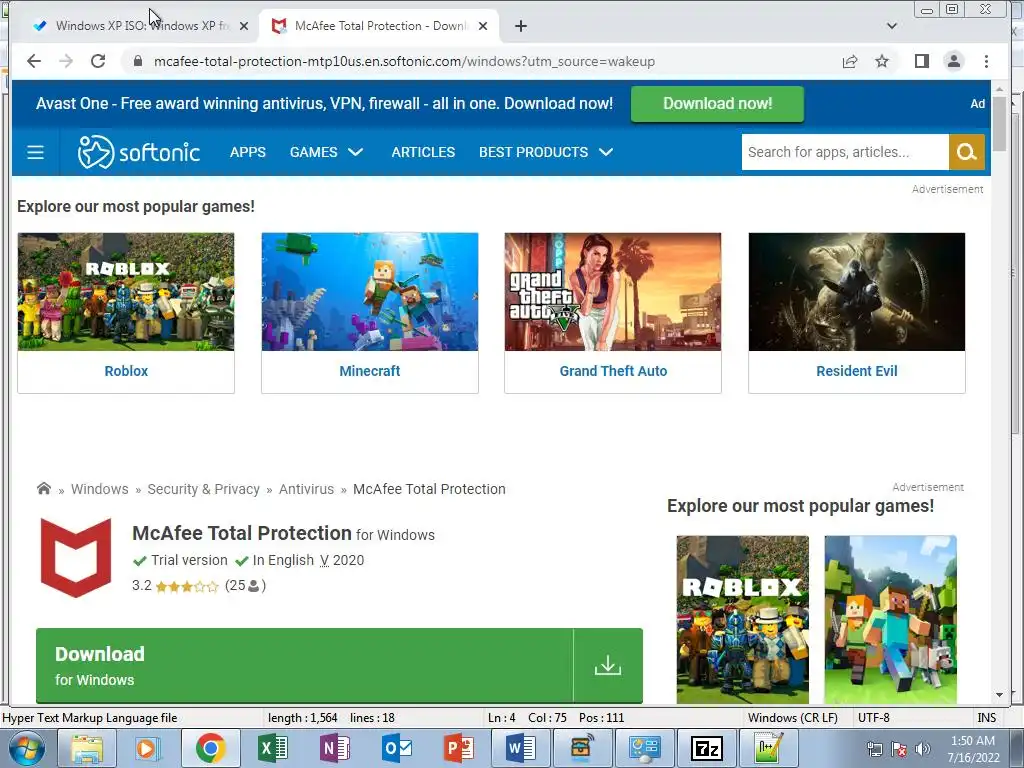Share this page via share icon
Screen dimensions: 1024x768
[x=850, y=61]
